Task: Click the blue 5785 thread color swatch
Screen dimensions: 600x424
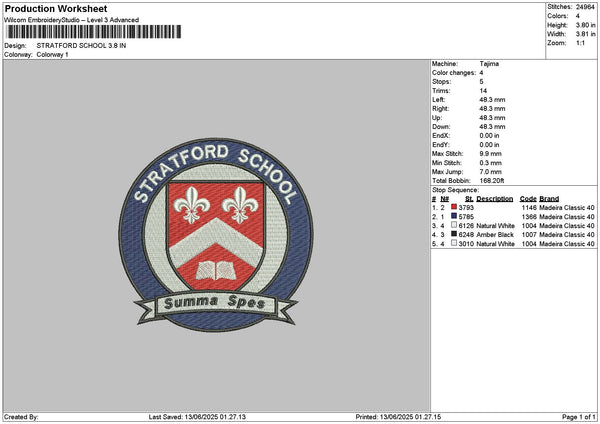Action: pos(454,216)
